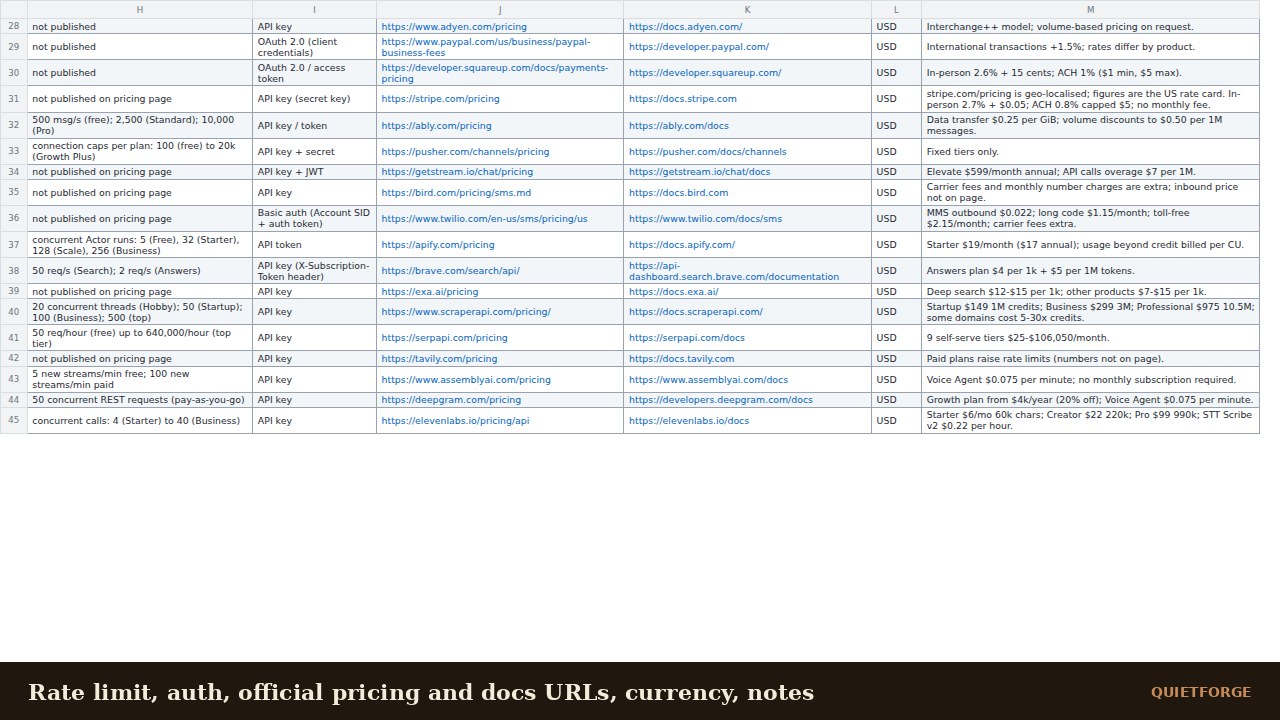This screenshot has width=1280, height=720.
Task: Open Pusher channels pricing link
Action: pyautogui.click(x=465, y=152)
